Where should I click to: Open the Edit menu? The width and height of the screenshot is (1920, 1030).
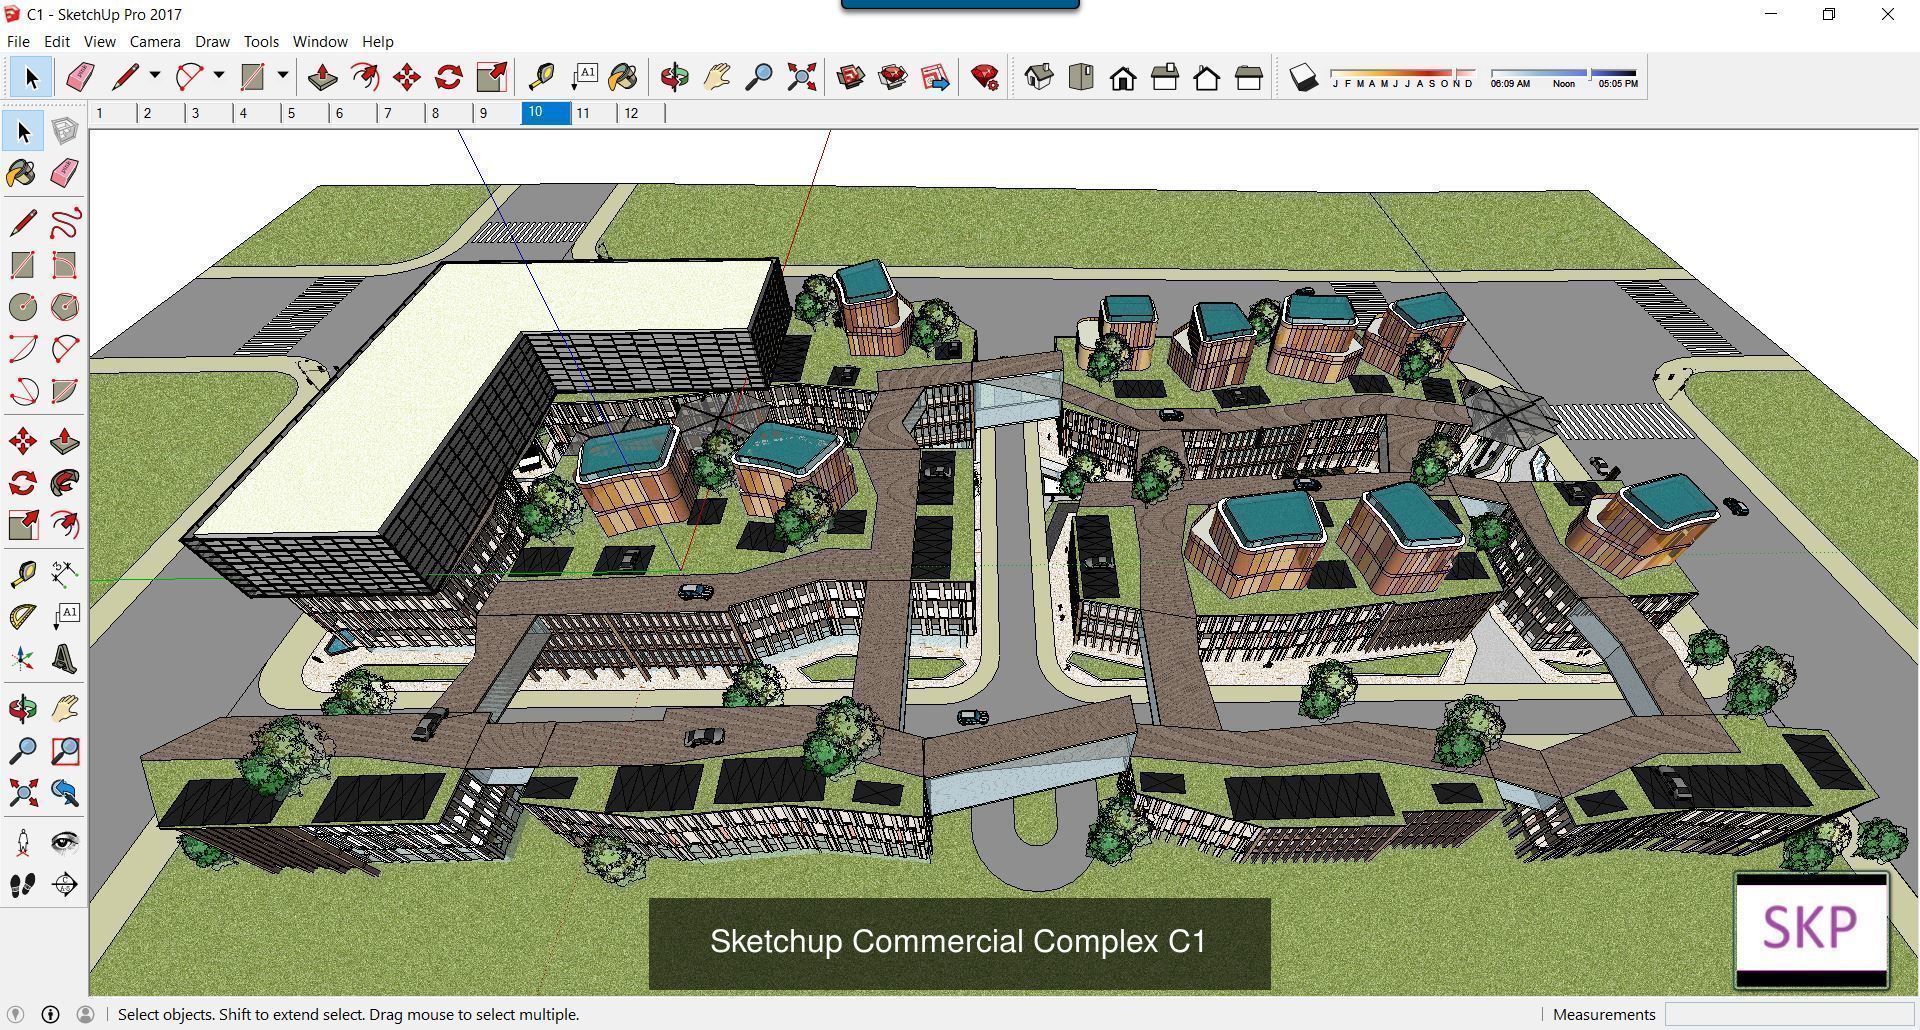pyautogui.click(x=56, y=41)
